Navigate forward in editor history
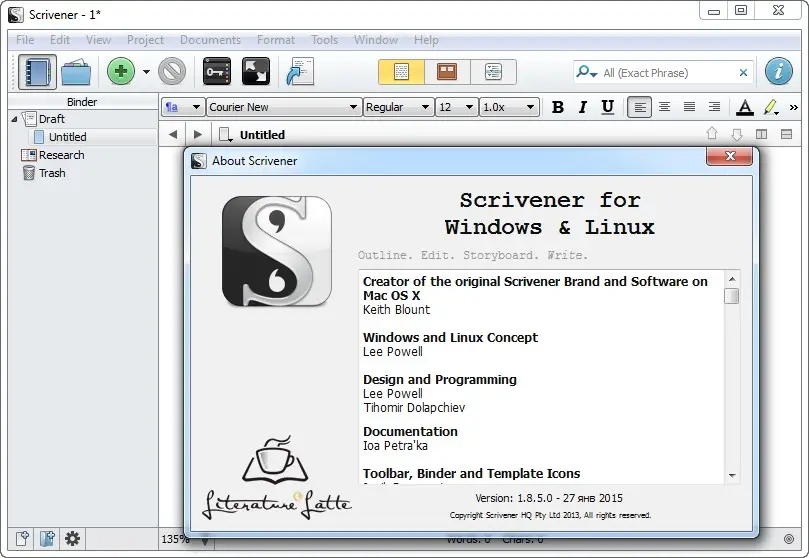 pyautogui.click(x=197, y=135)
